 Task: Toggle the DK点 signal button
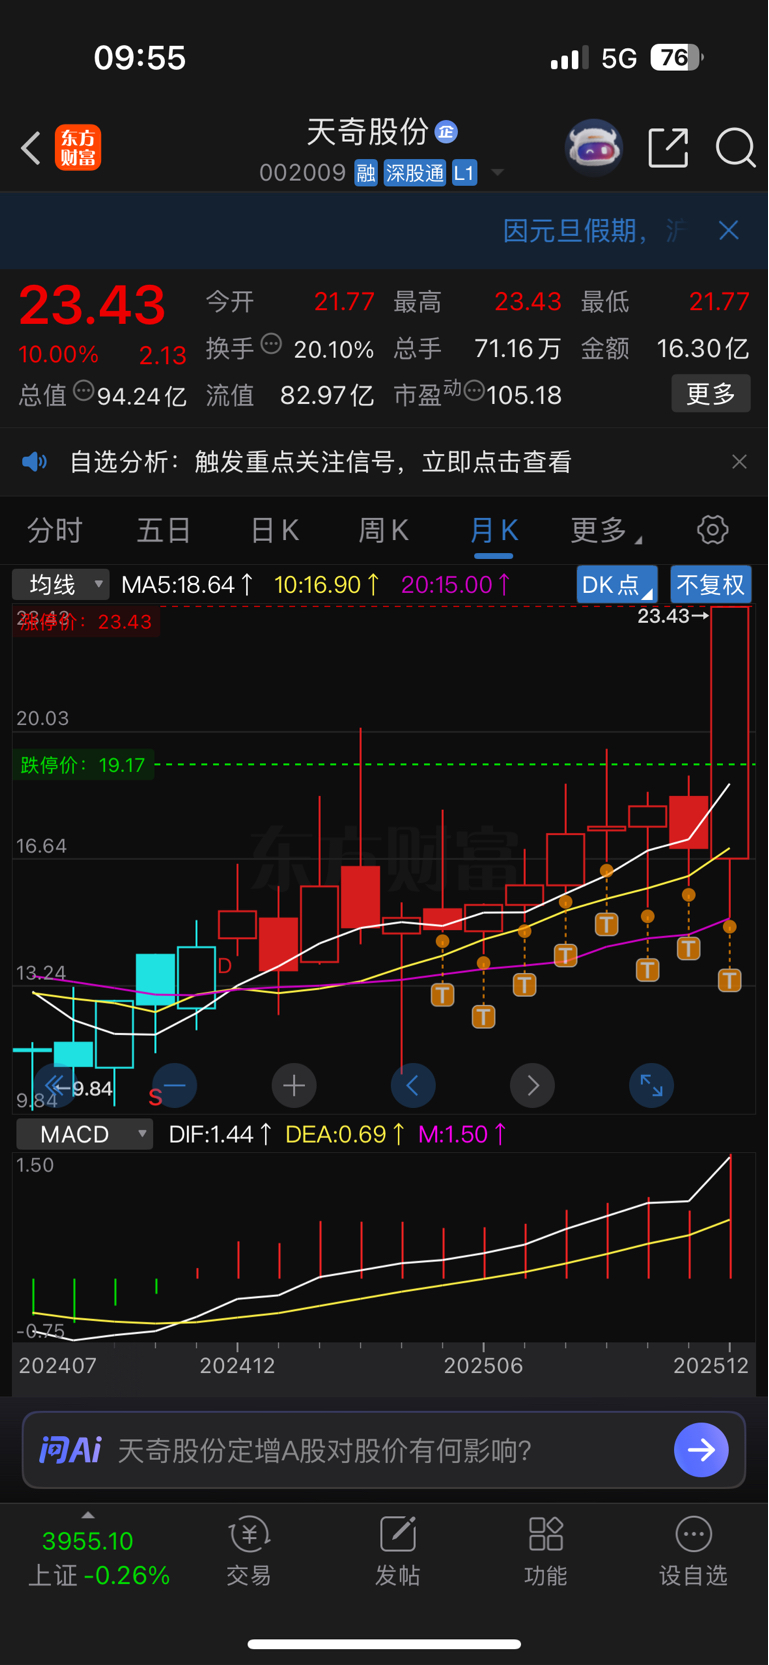[x=616, y=585]
